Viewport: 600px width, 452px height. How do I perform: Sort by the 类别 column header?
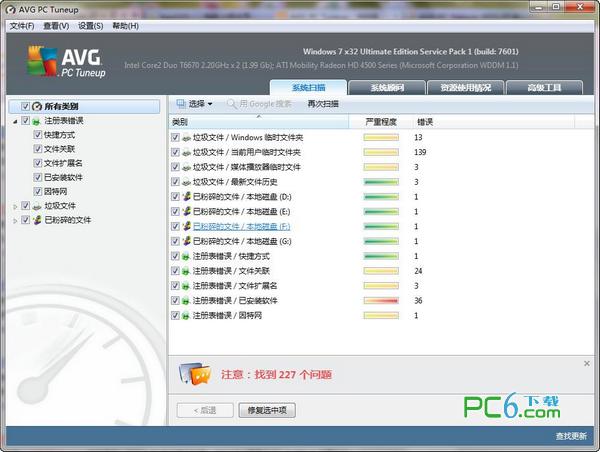259,122
